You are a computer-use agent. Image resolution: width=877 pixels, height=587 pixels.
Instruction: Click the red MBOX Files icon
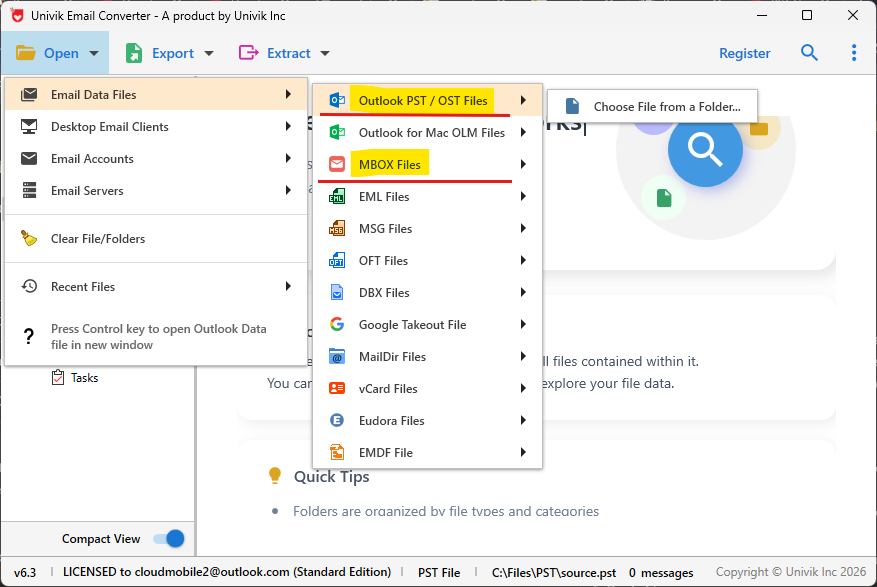[x=337, y=164]
